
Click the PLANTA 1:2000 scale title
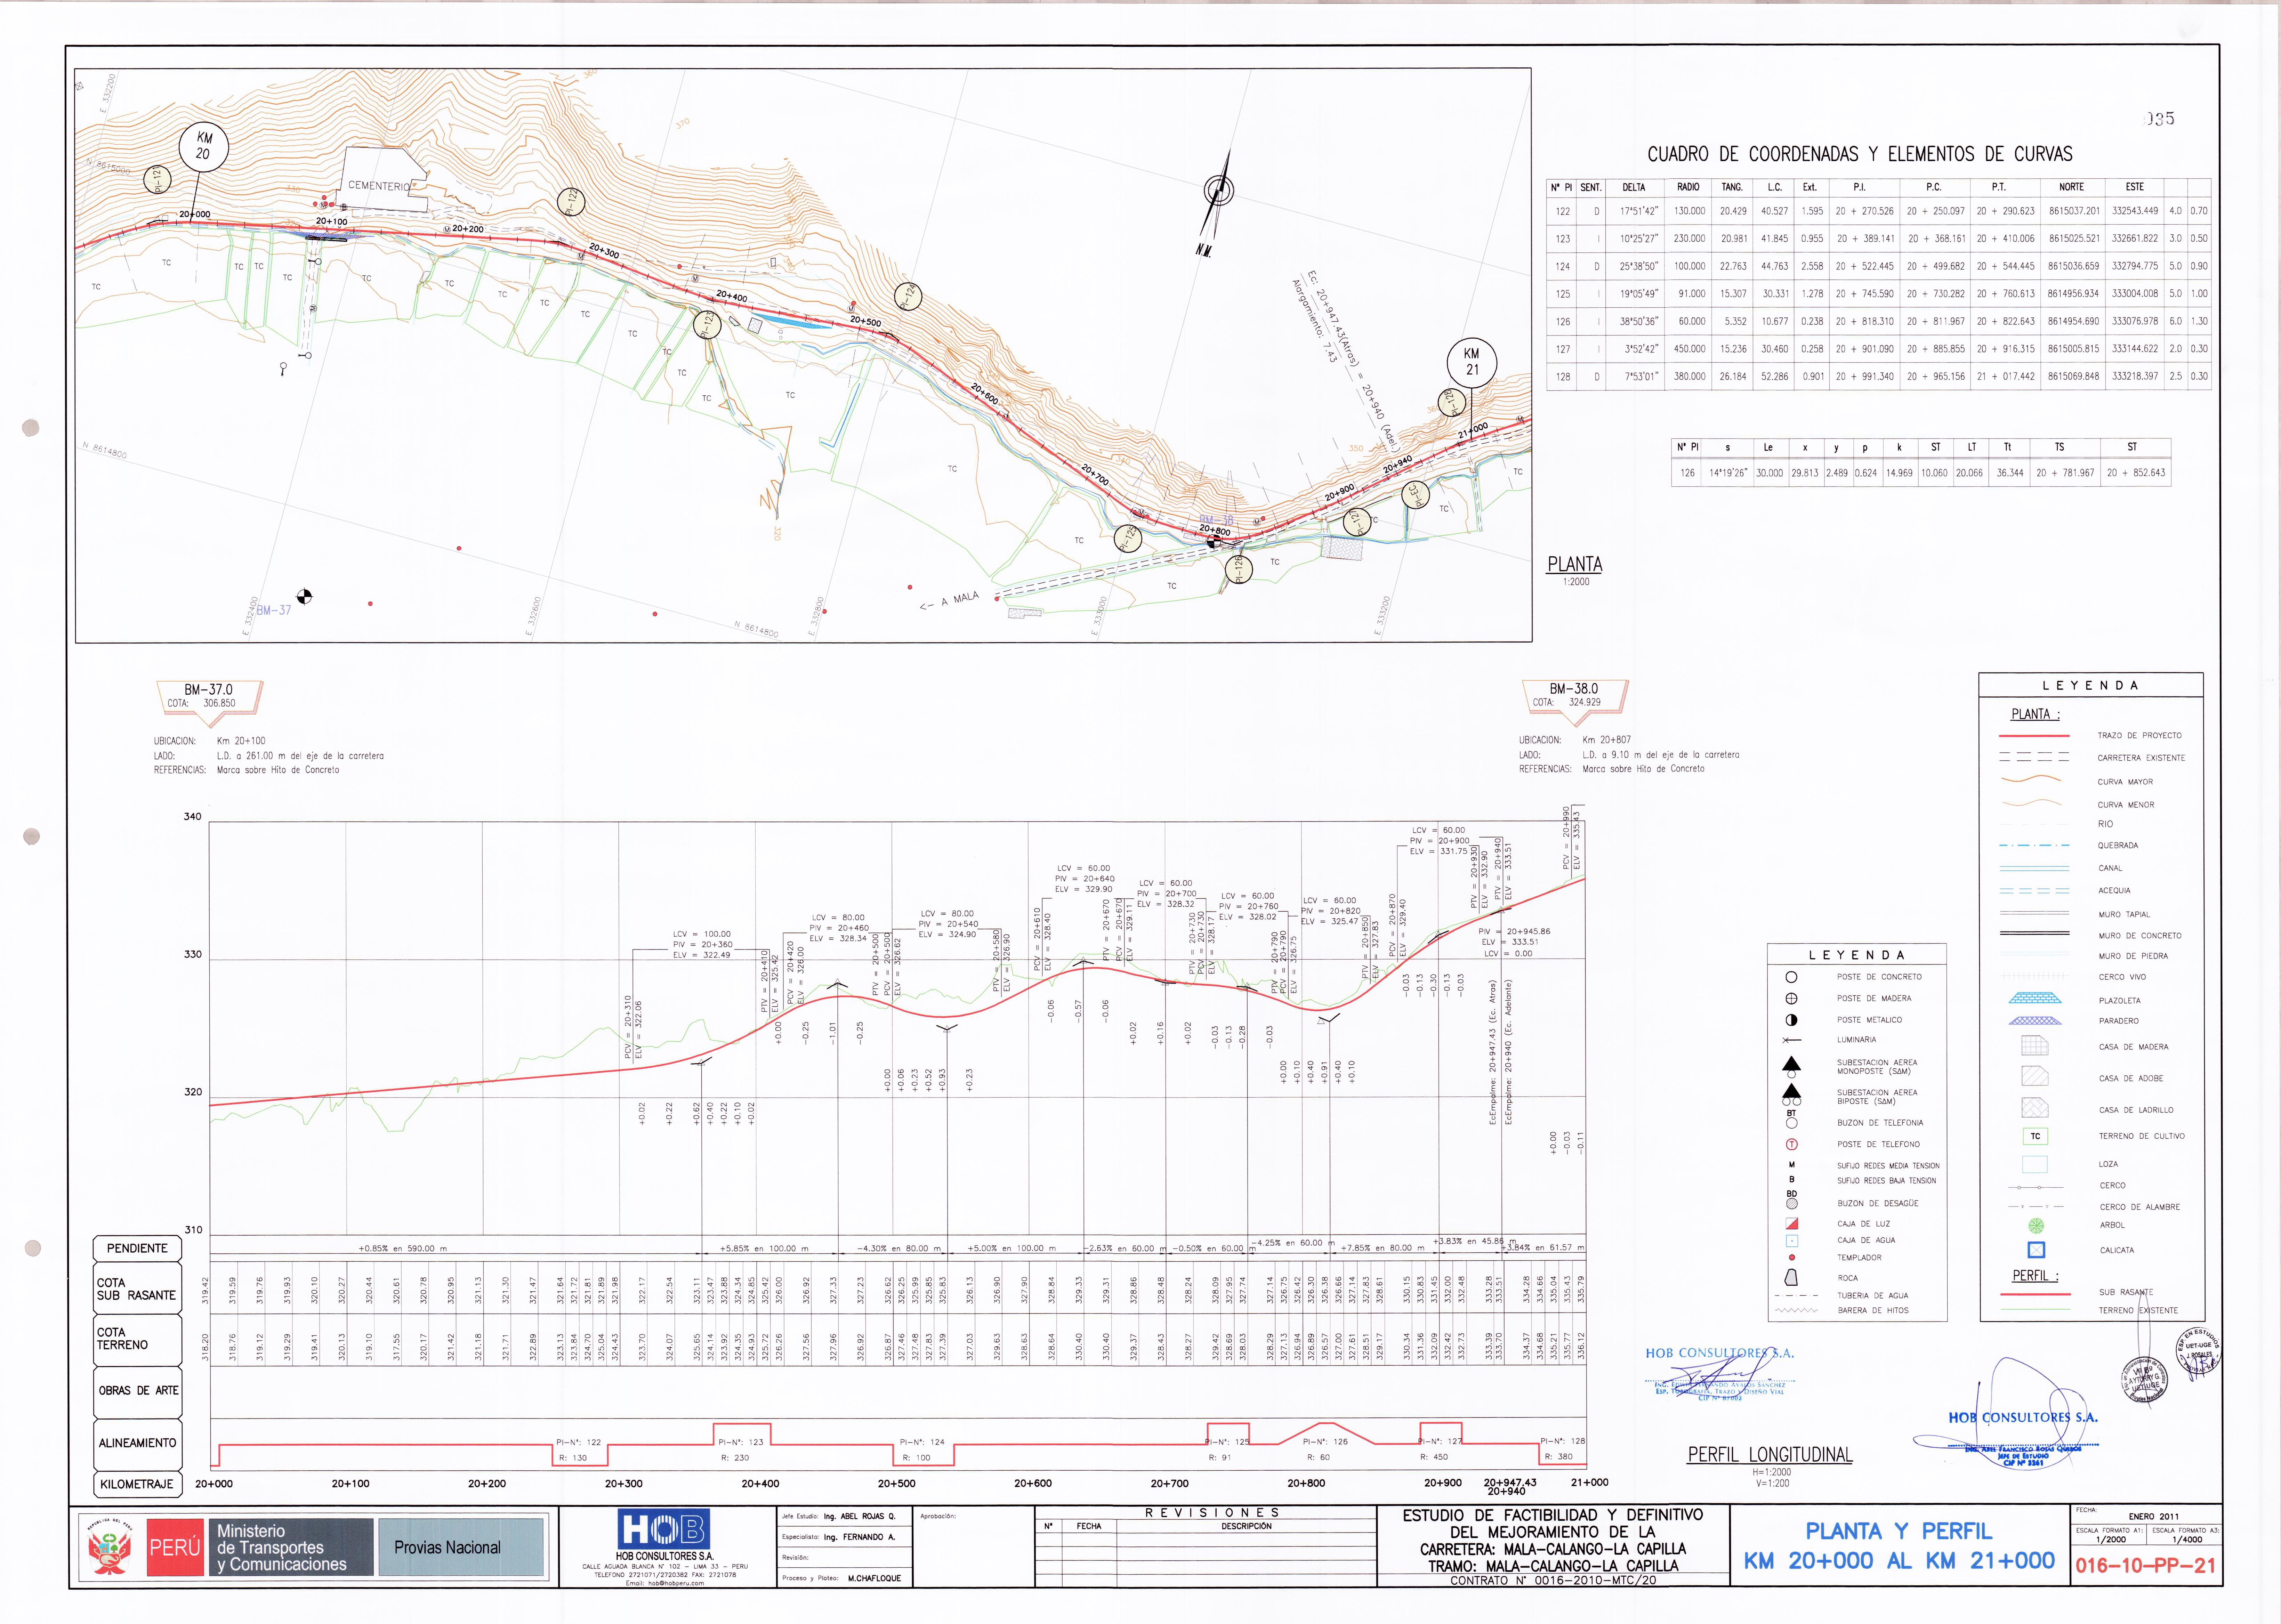1575,570
